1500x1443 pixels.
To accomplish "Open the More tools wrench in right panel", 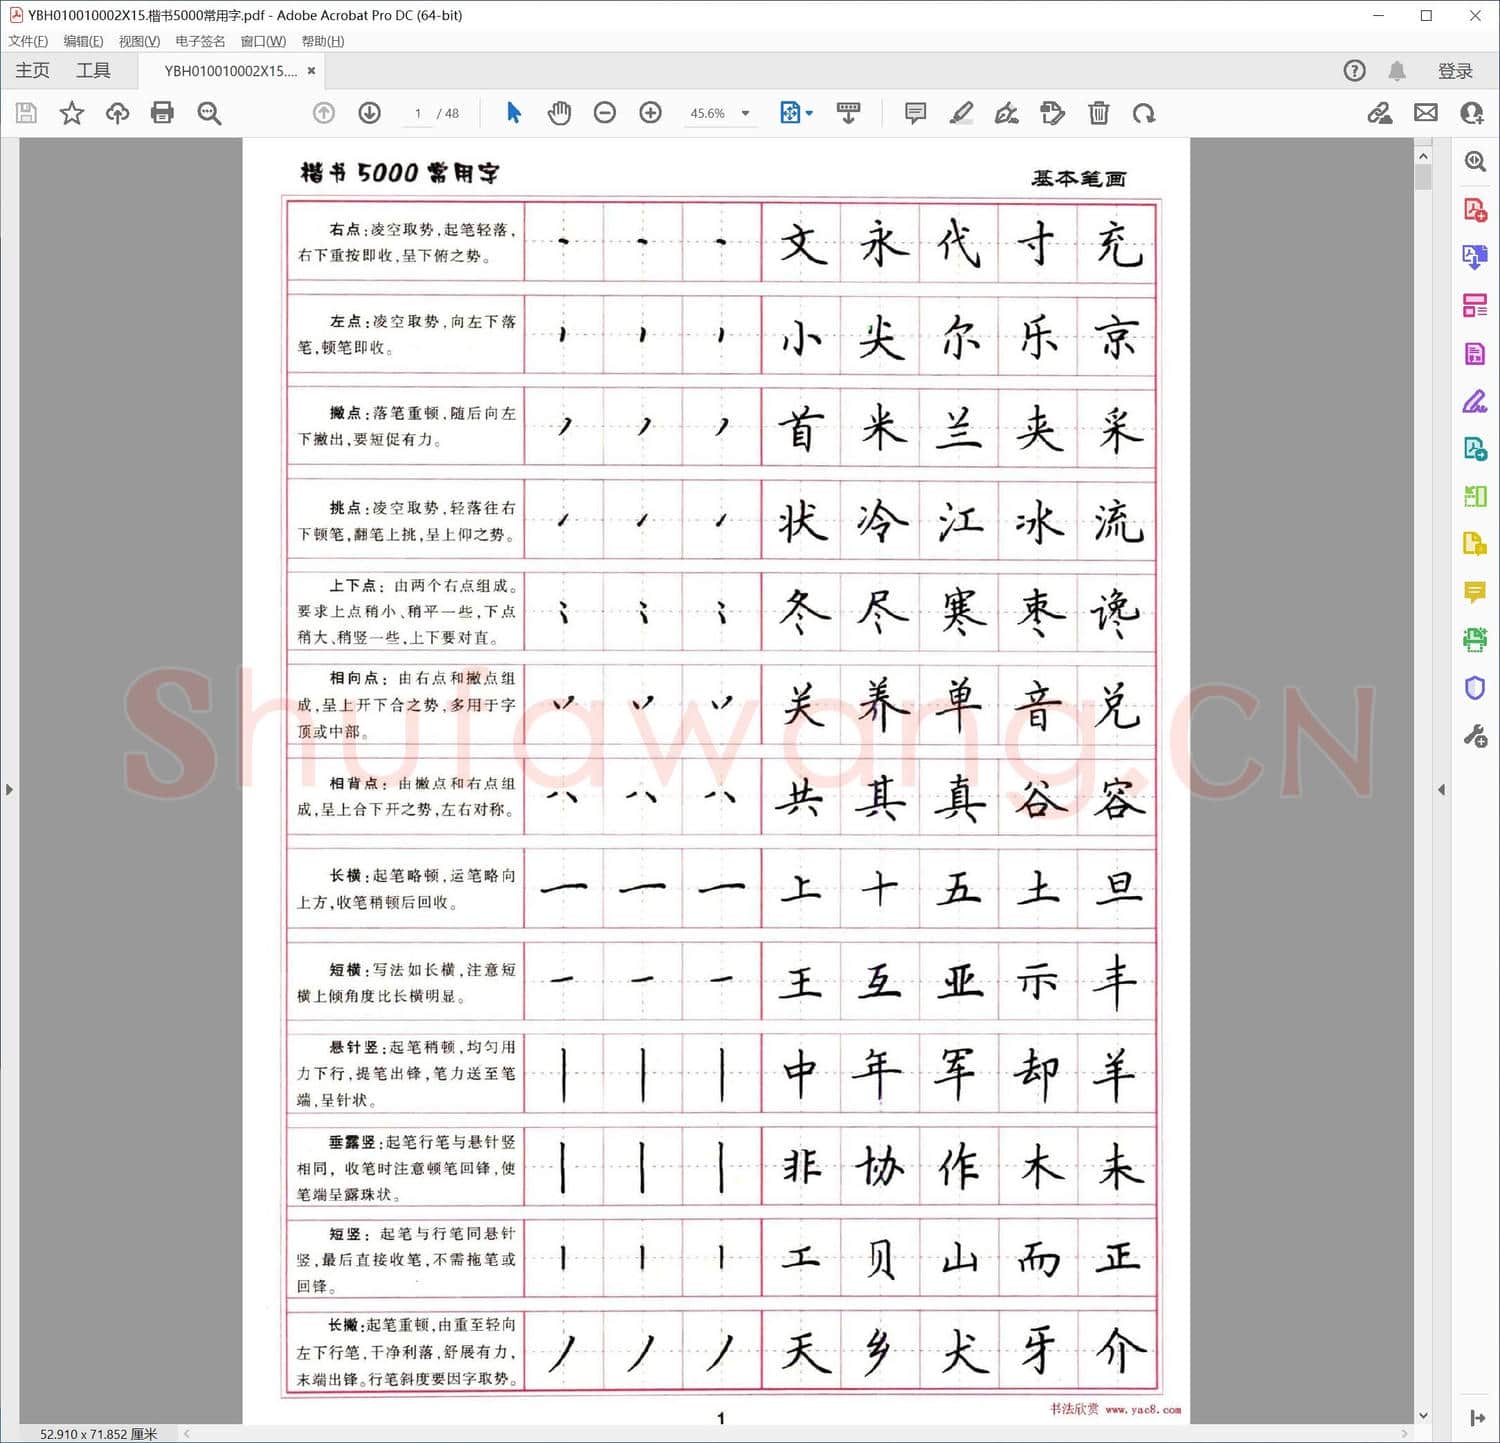I will [x=1475, y=737].
